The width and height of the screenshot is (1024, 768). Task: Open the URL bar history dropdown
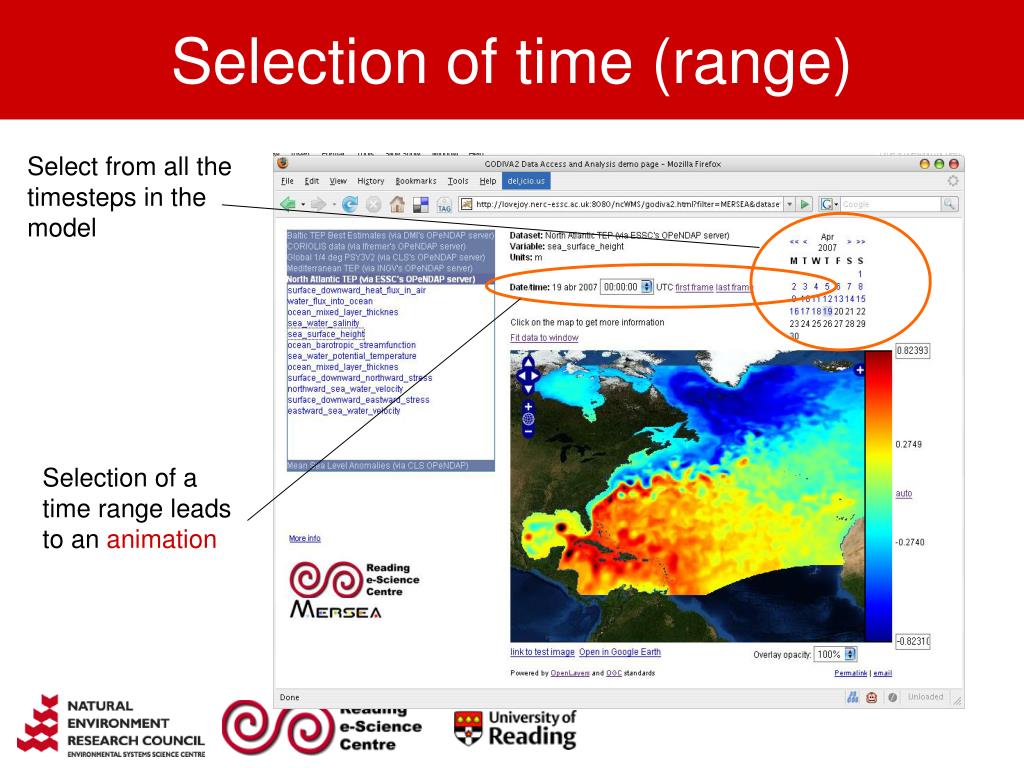point(790,204)
